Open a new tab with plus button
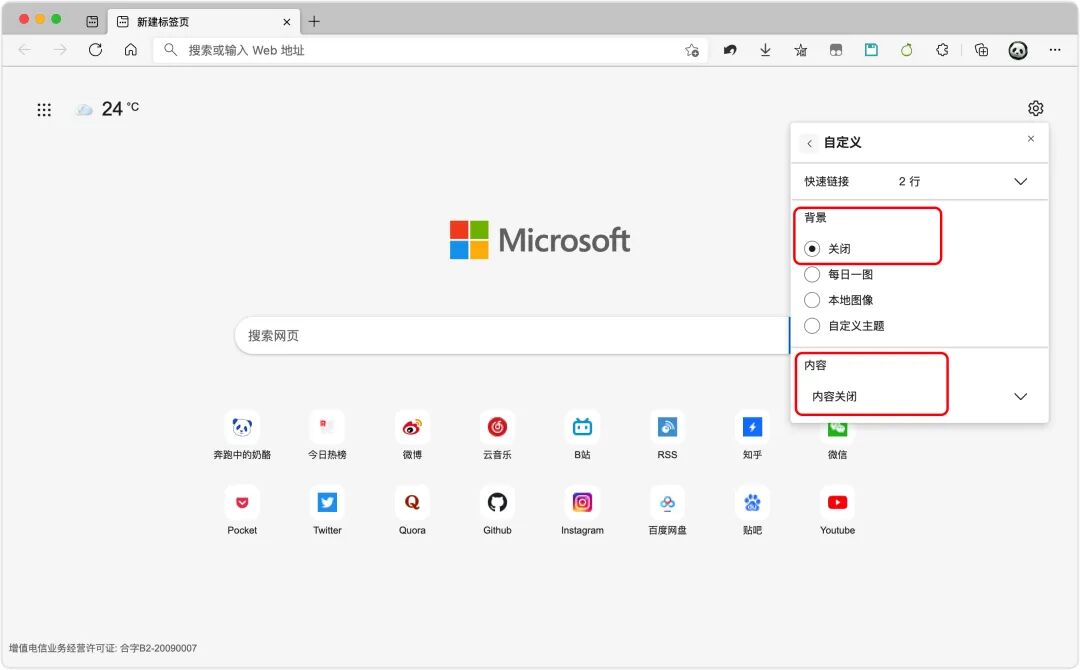Viewport: 1080px width, 670px height. 314,21
